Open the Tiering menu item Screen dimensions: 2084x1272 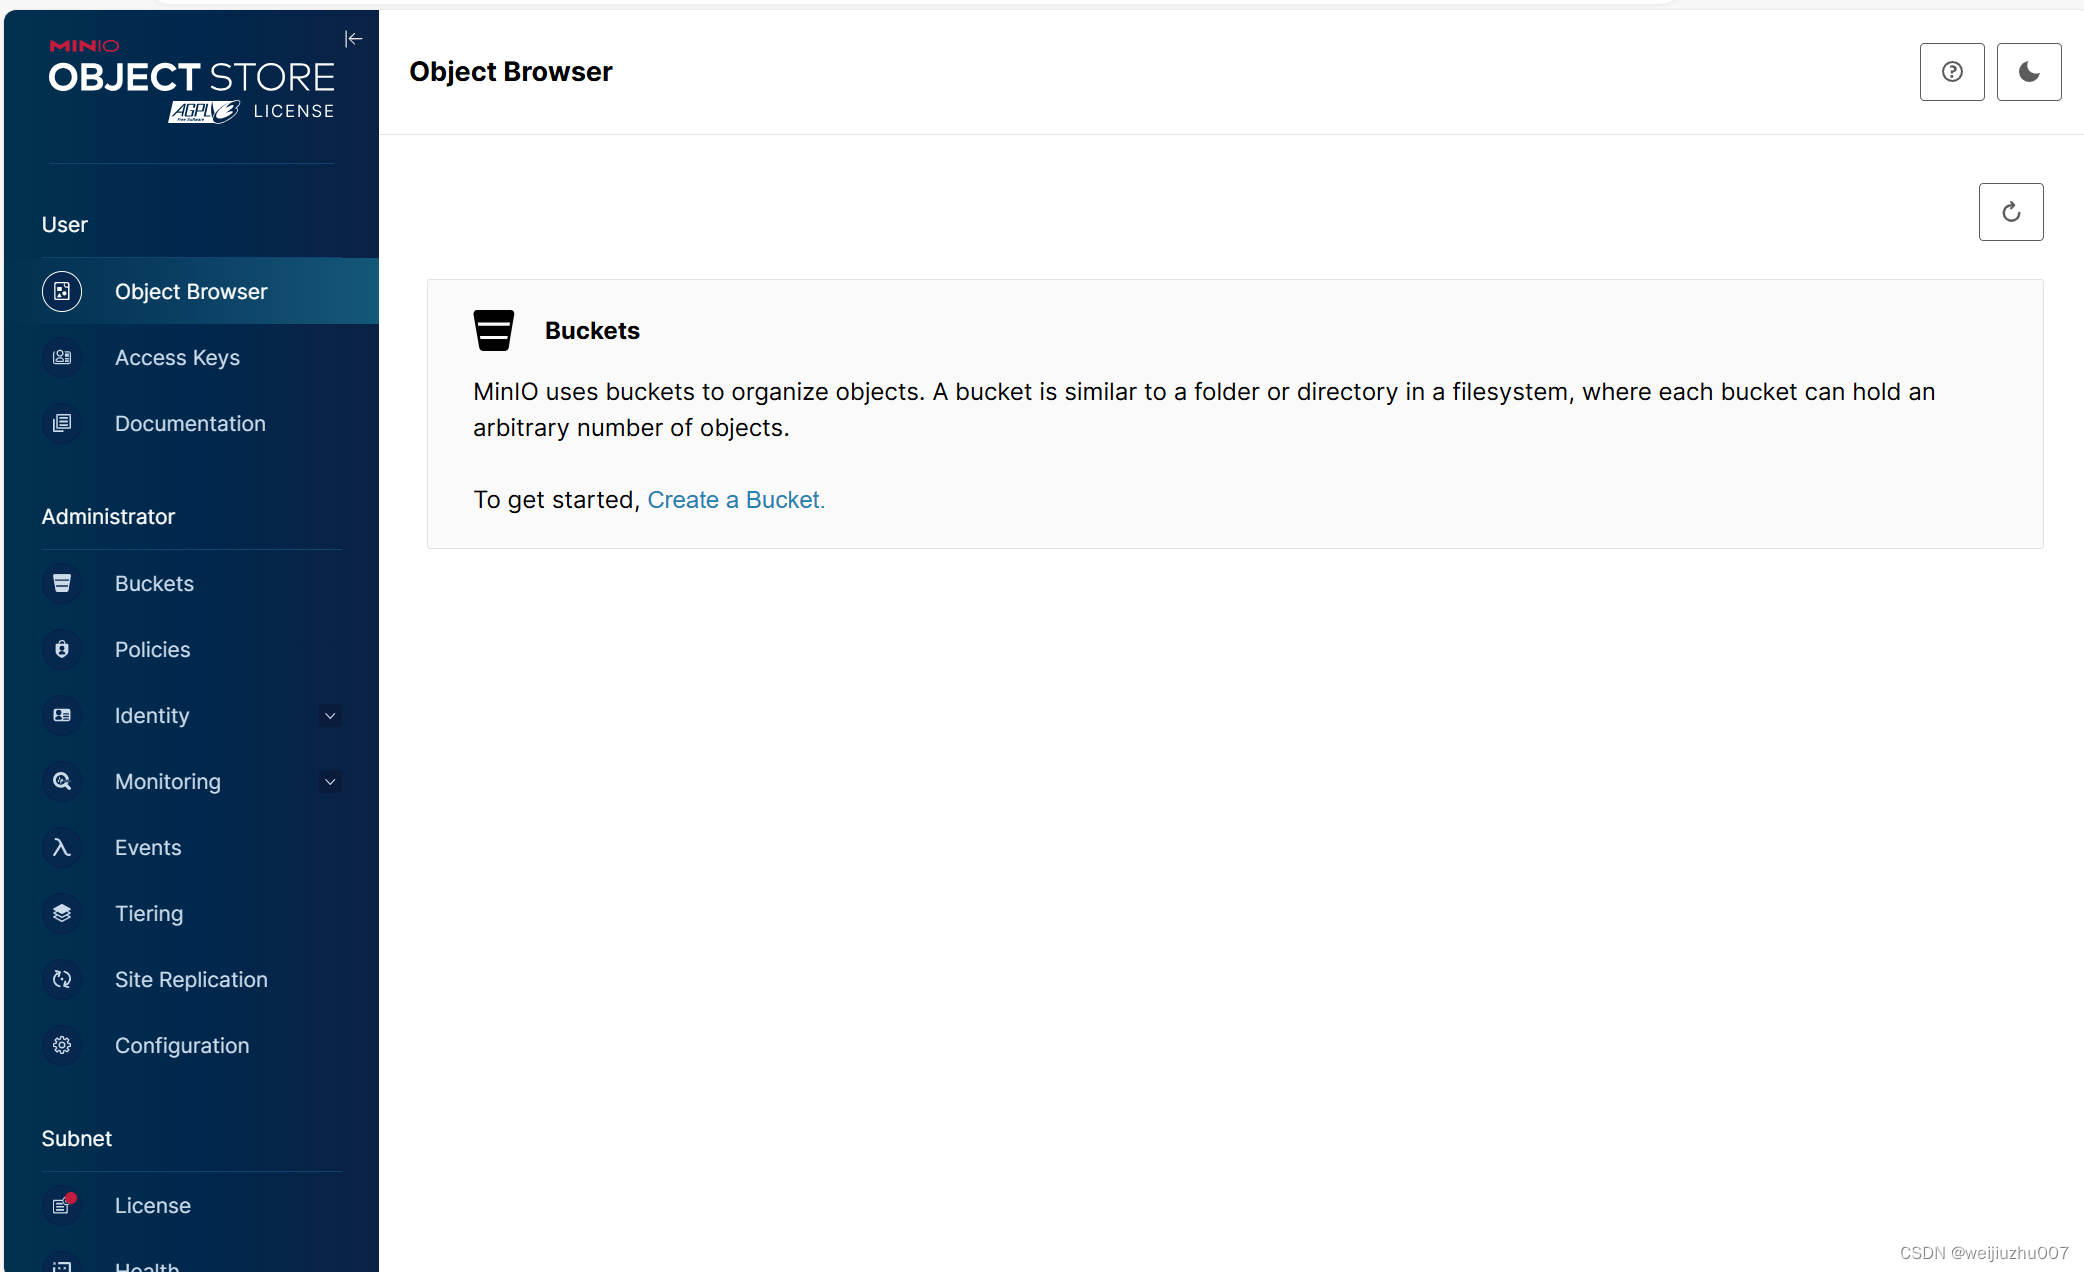[x=149, y=913]
